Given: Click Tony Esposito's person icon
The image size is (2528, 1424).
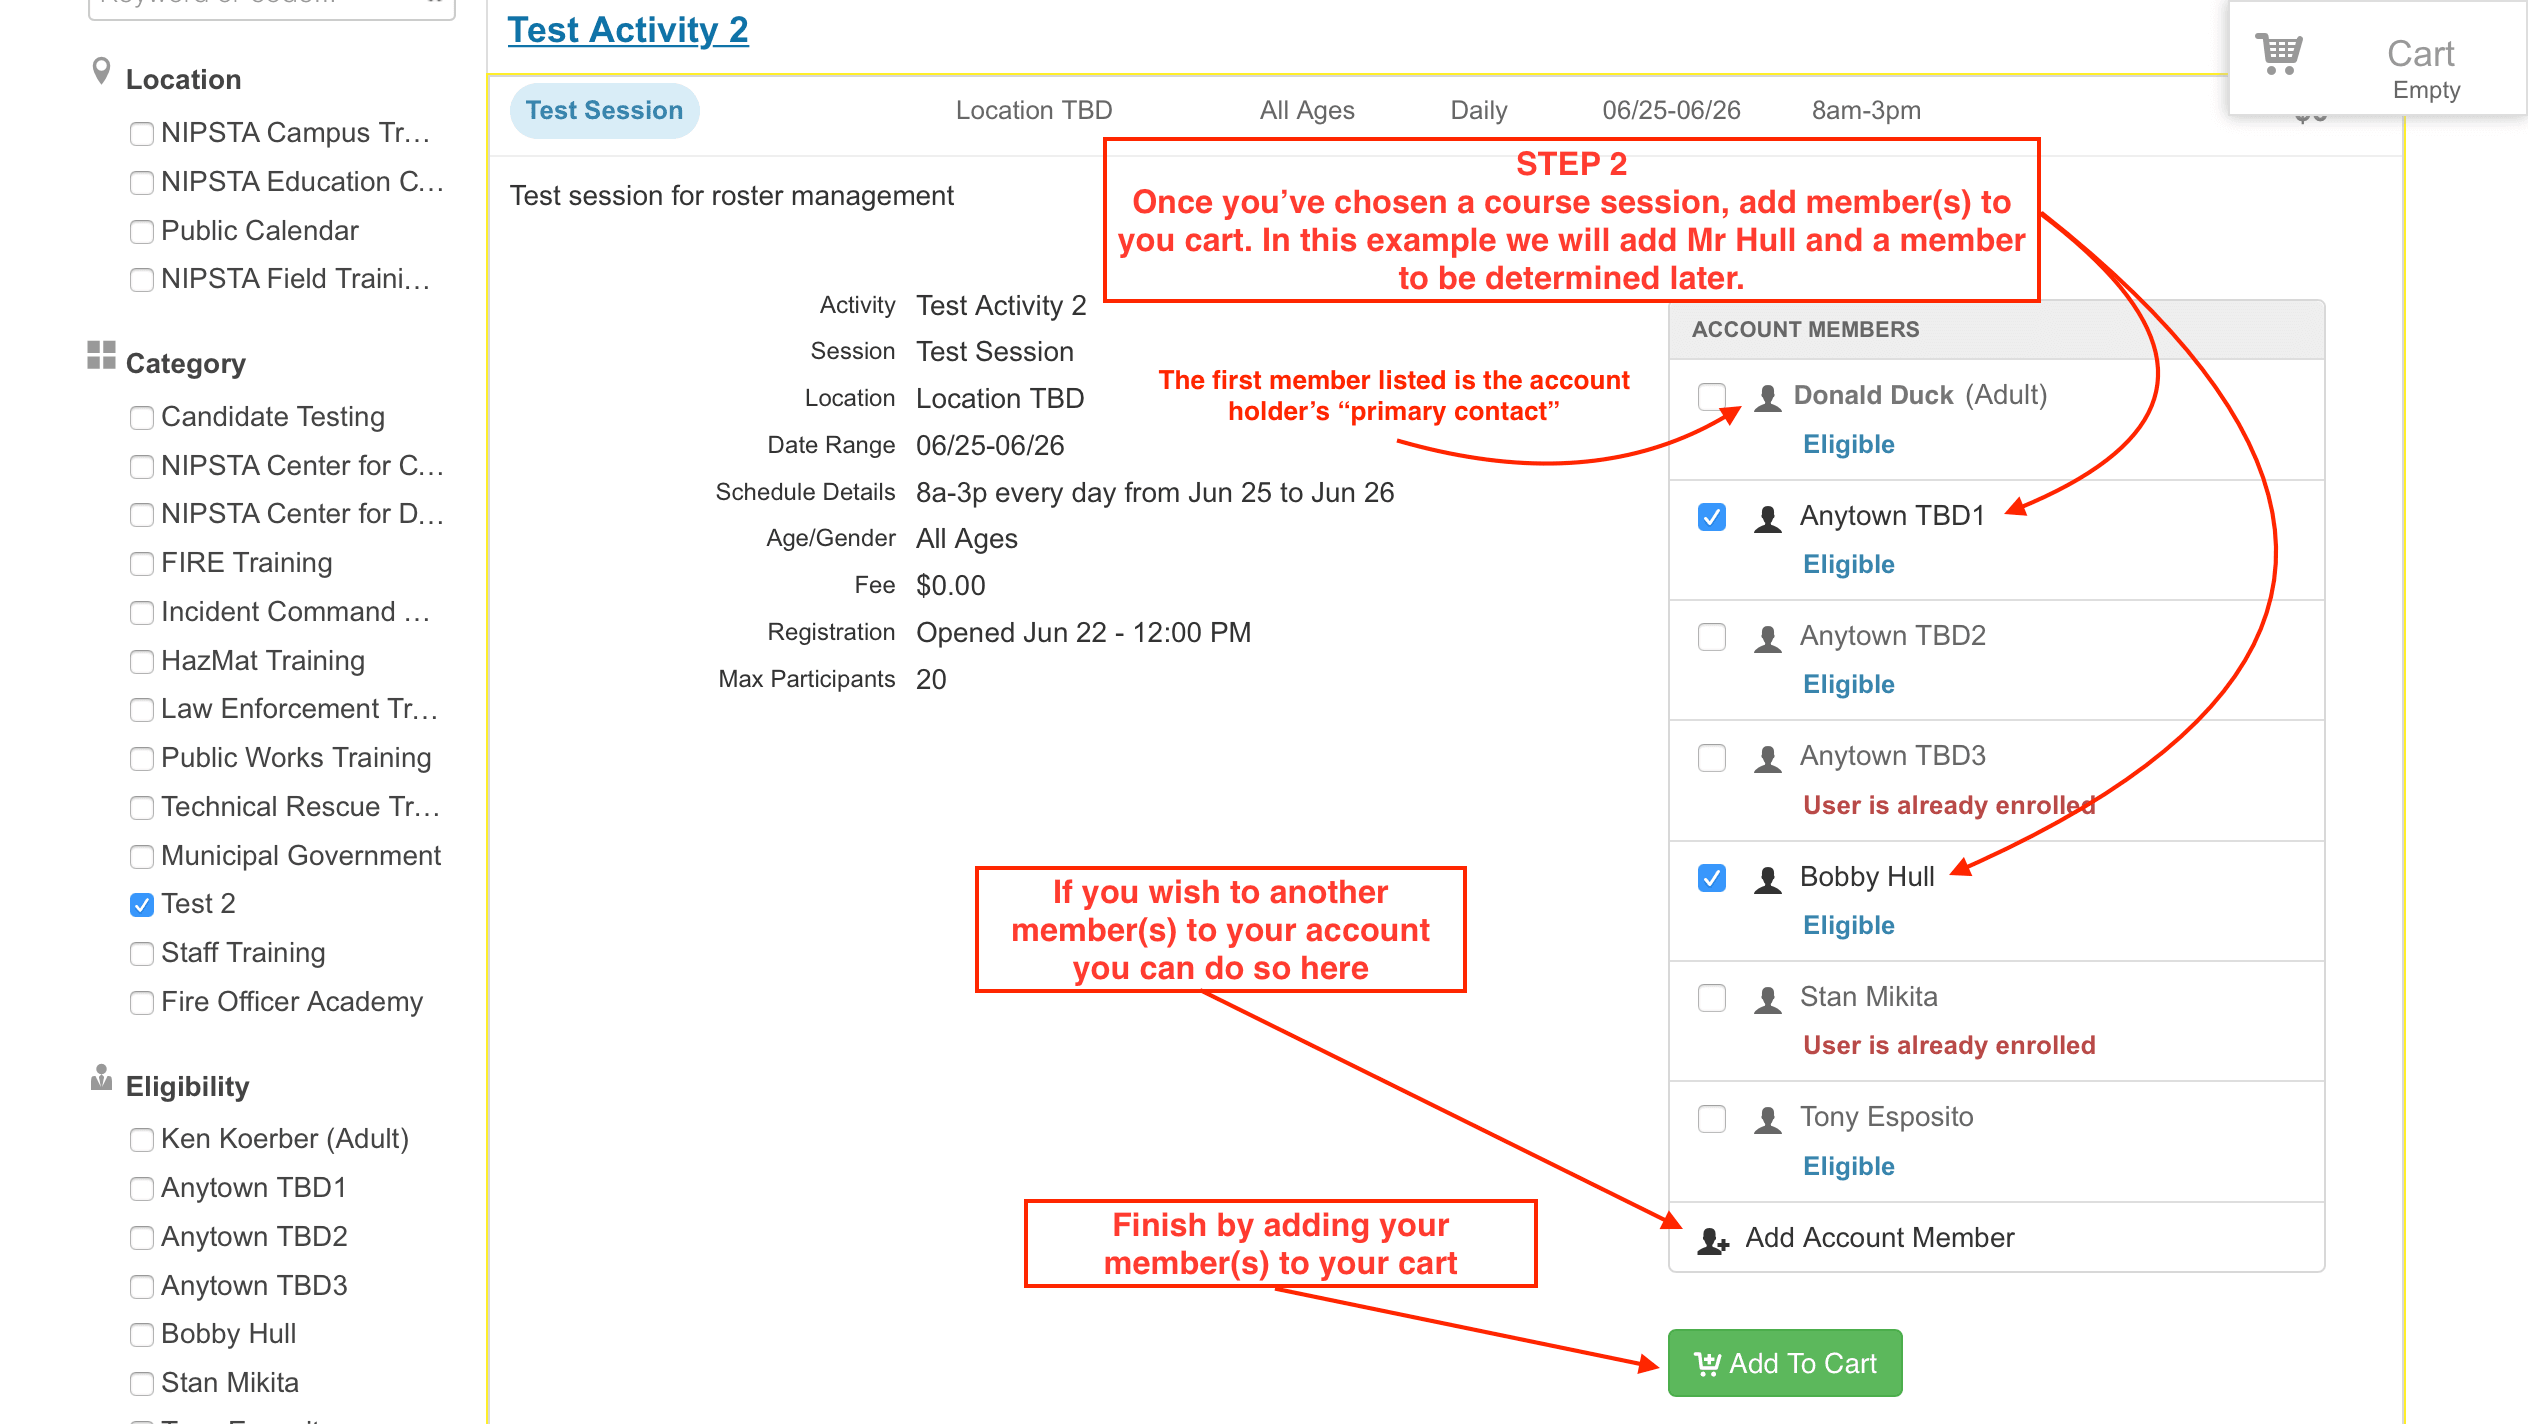Looking at the screenshot, I should pos(1768,1119).
